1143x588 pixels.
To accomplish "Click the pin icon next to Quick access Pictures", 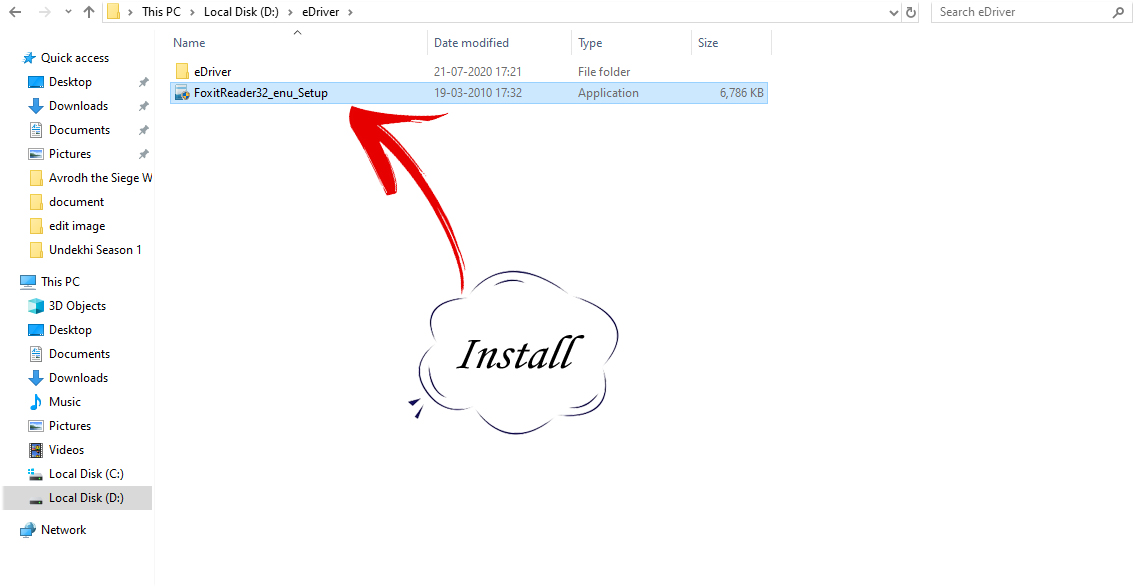I will coord(144,154).
